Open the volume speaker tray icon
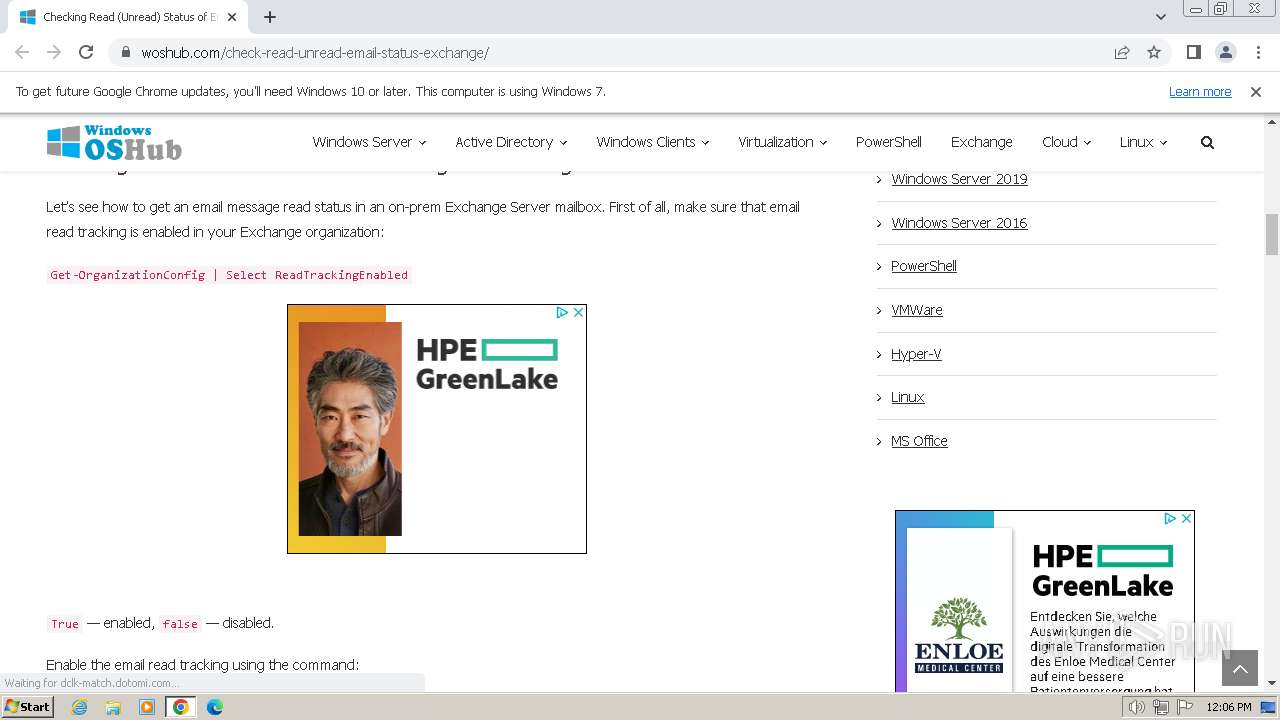Screen dimensions: 1280x720 1137,707
